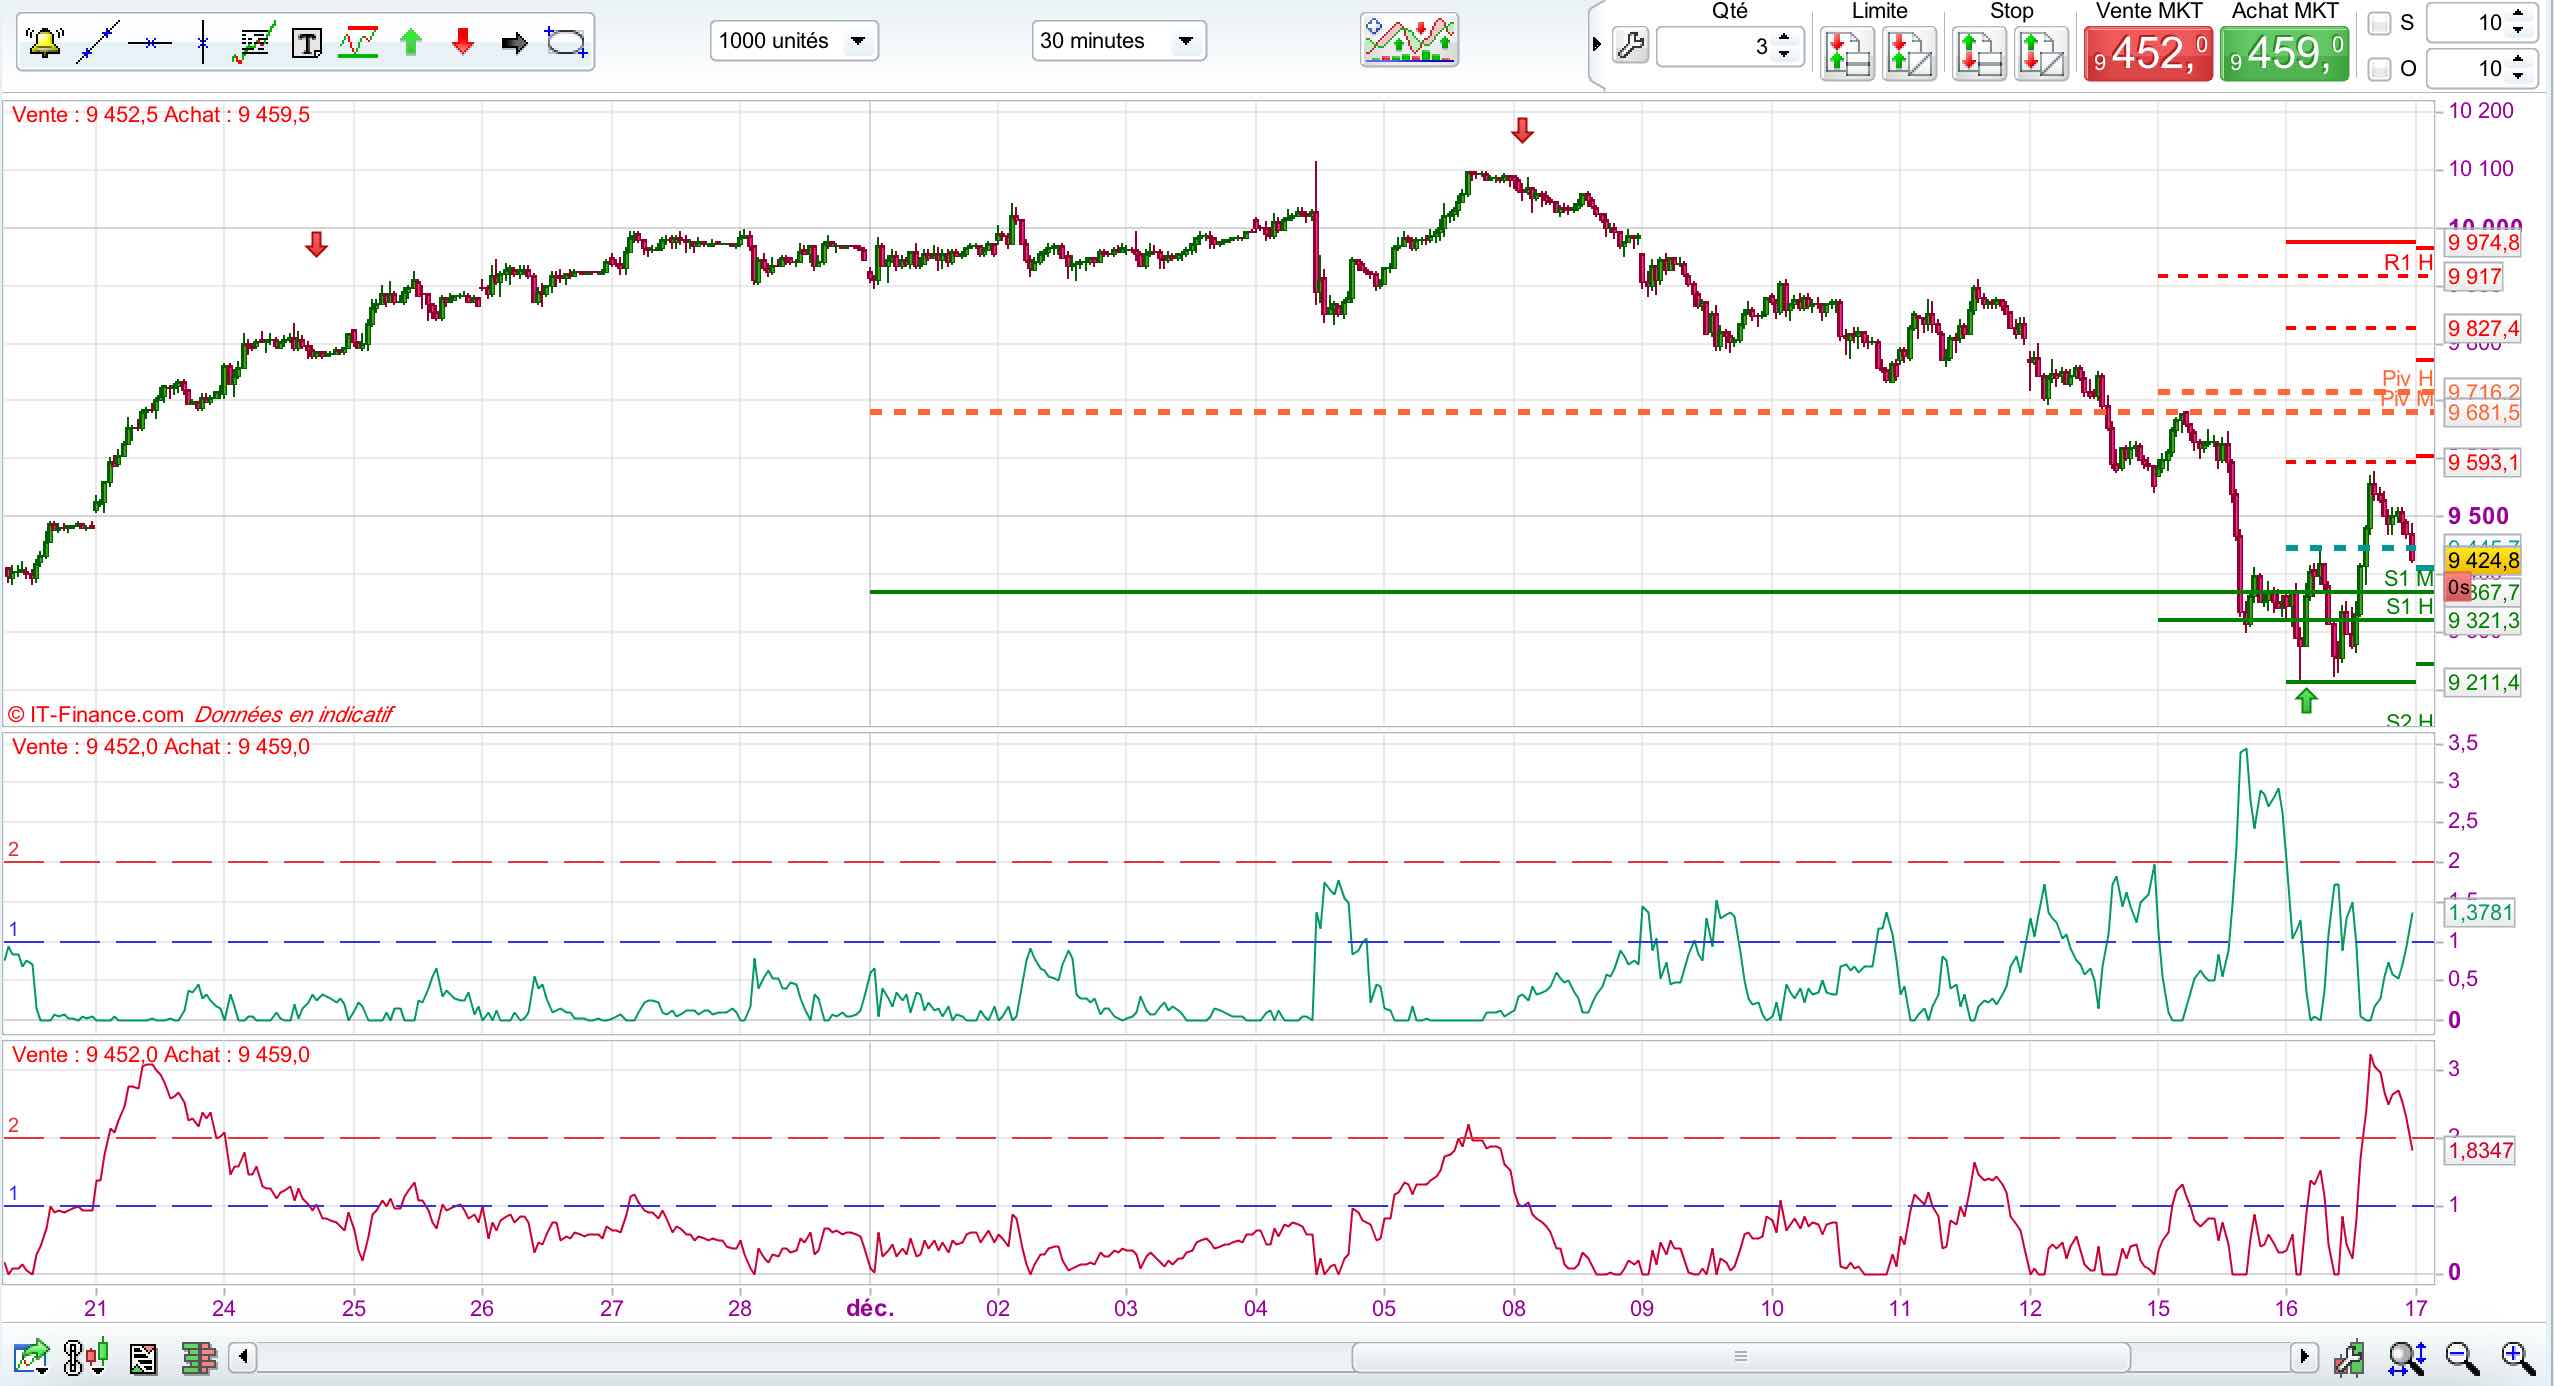Click the red Vente MKT sell button
The image size is (2554, 1386).
[x=2147, y=53]
